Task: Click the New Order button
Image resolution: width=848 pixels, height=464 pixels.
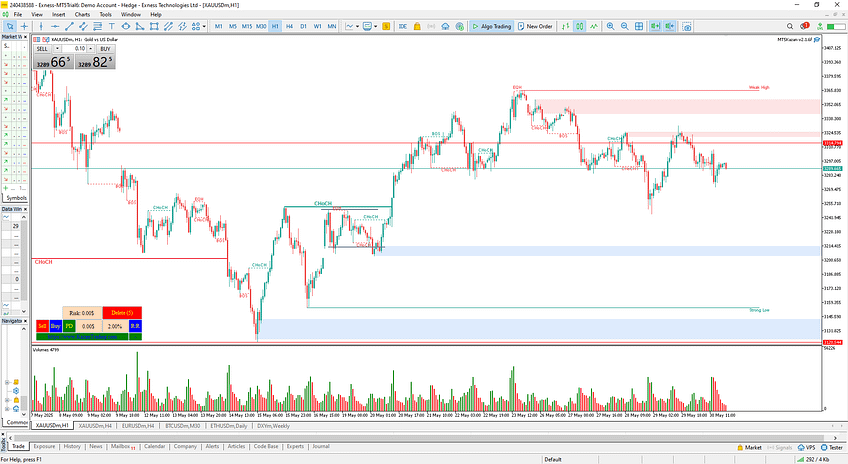Action: [536, 26]
